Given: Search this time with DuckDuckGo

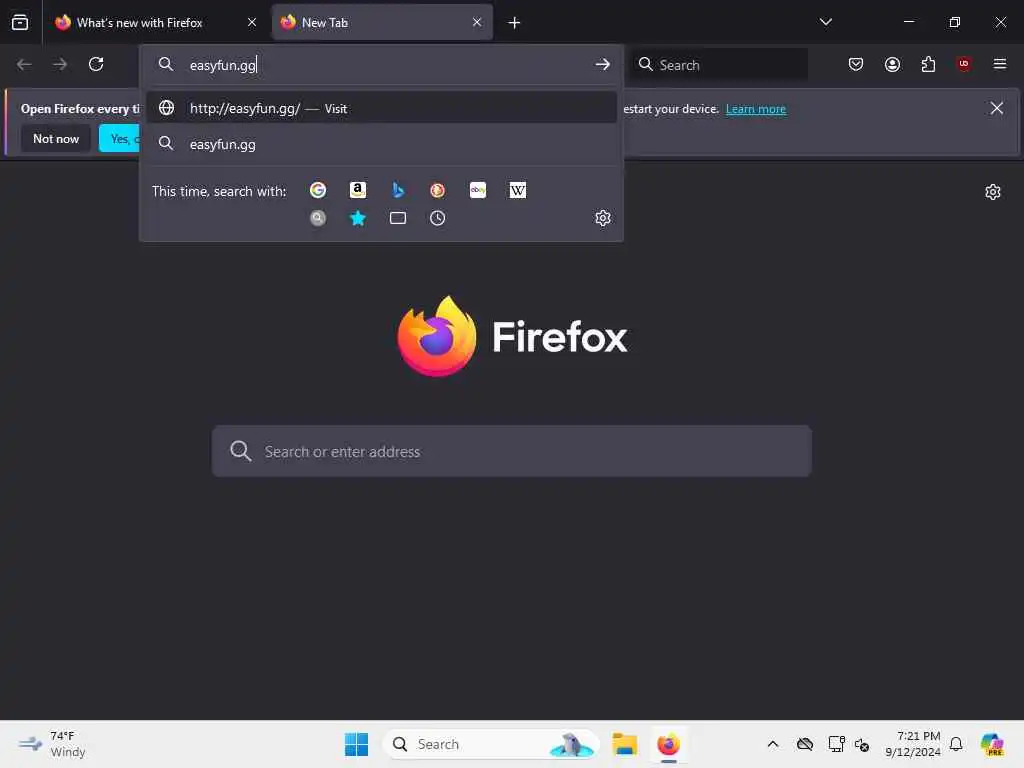Looking at the screenshot, I should pos(438,190).
